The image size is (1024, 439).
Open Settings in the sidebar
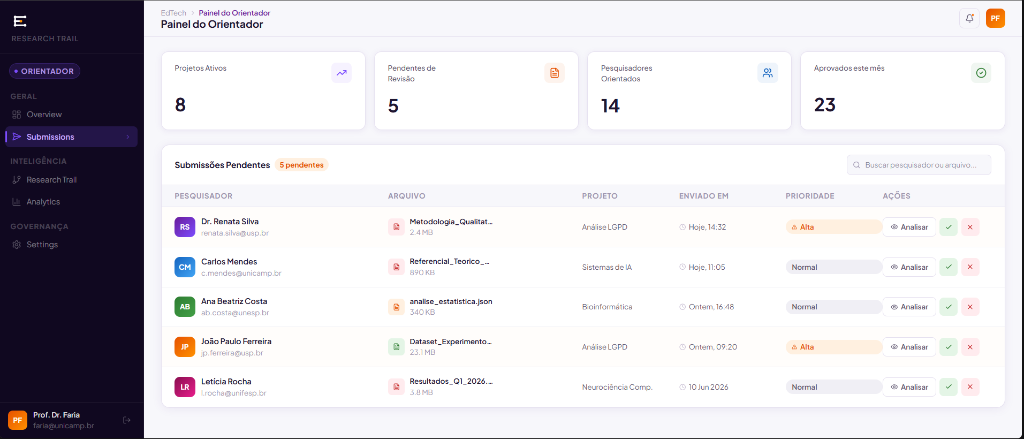72,244
